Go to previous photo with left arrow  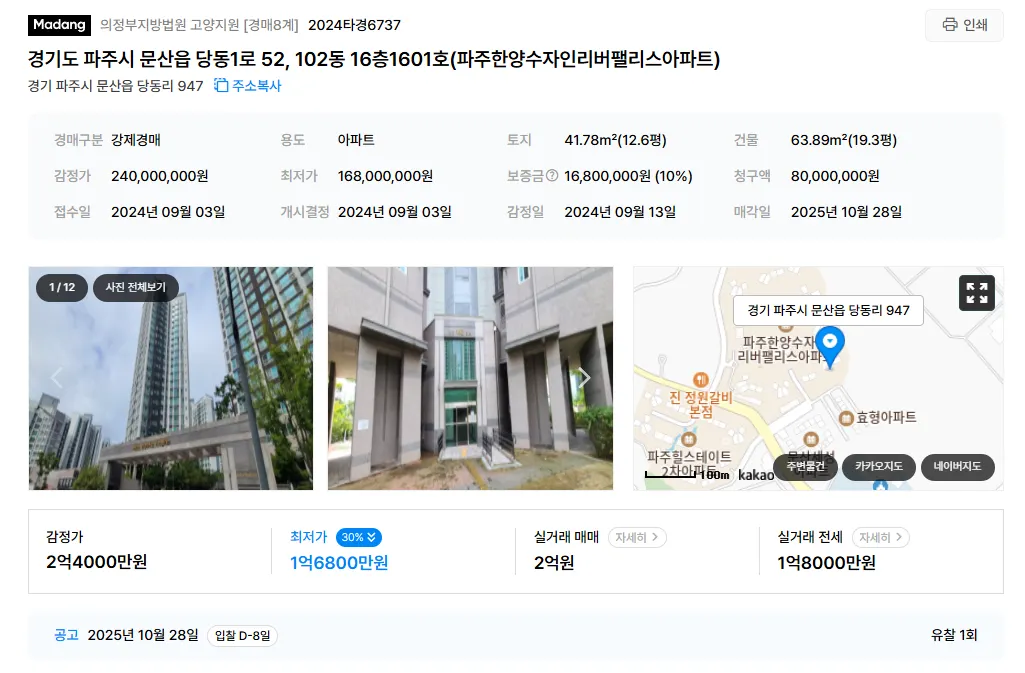click(57, 377)
